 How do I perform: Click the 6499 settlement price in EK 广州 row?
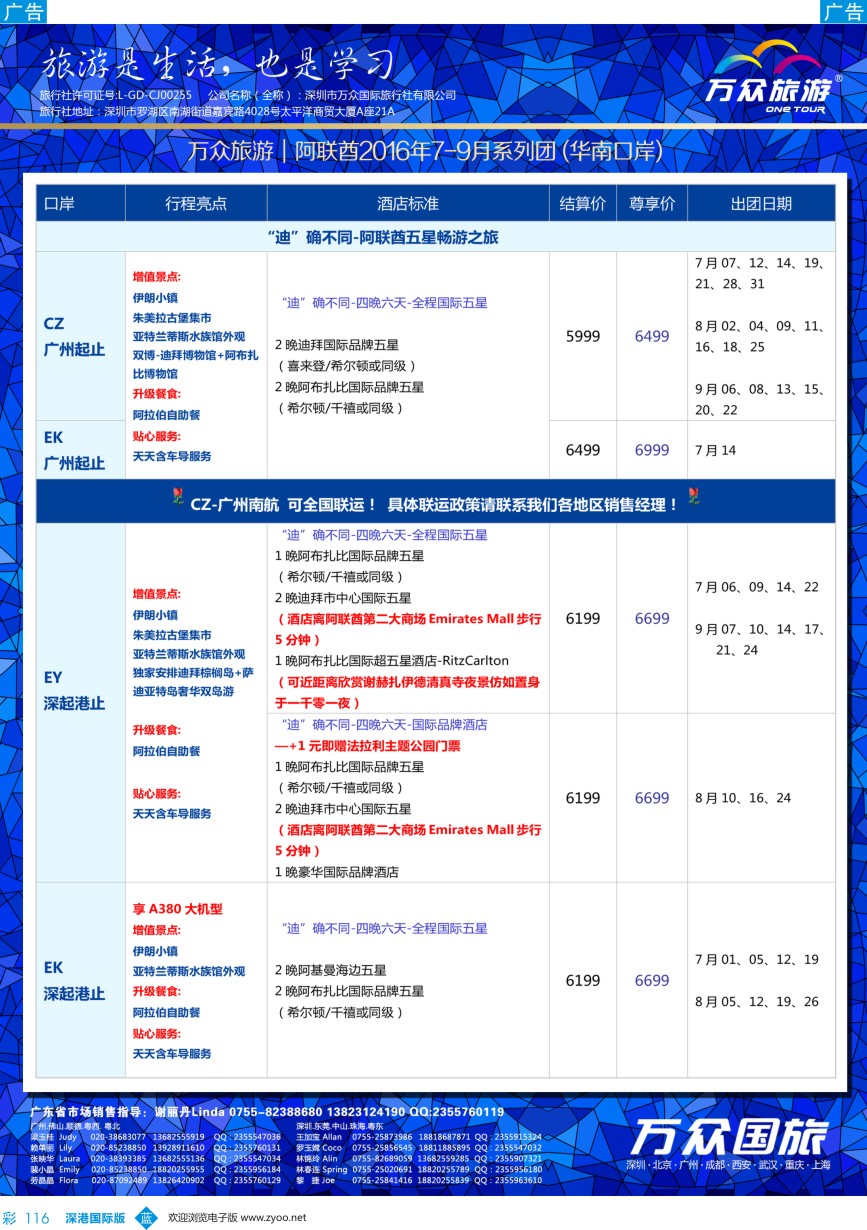[x=583, y=450]
